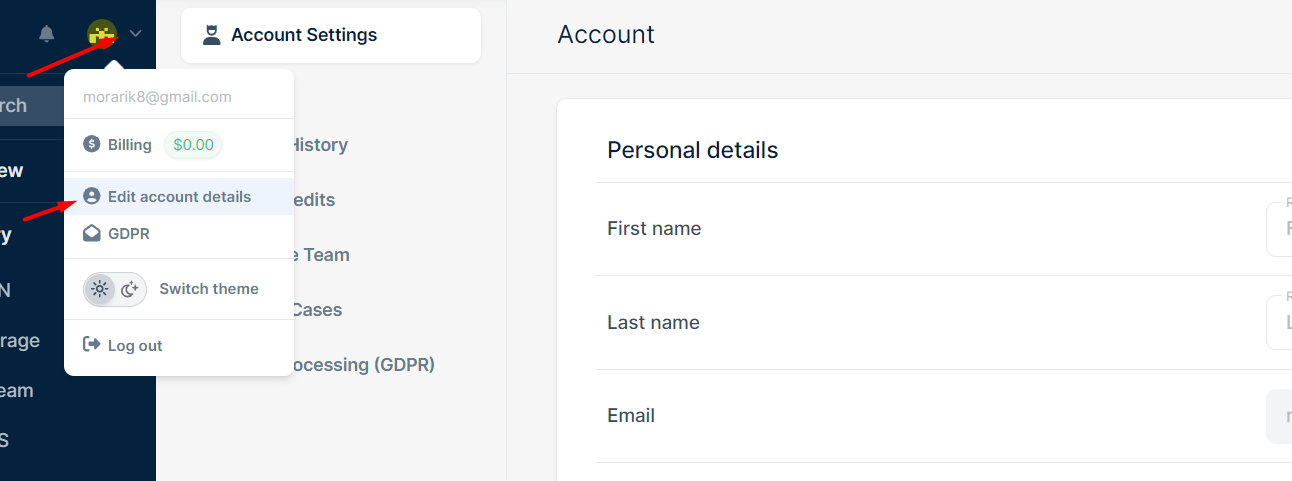Image resolution: width=1292 pixels, height=481 pixels.
Task: Click the Last name input field
Action: [x=1279, y=322]
